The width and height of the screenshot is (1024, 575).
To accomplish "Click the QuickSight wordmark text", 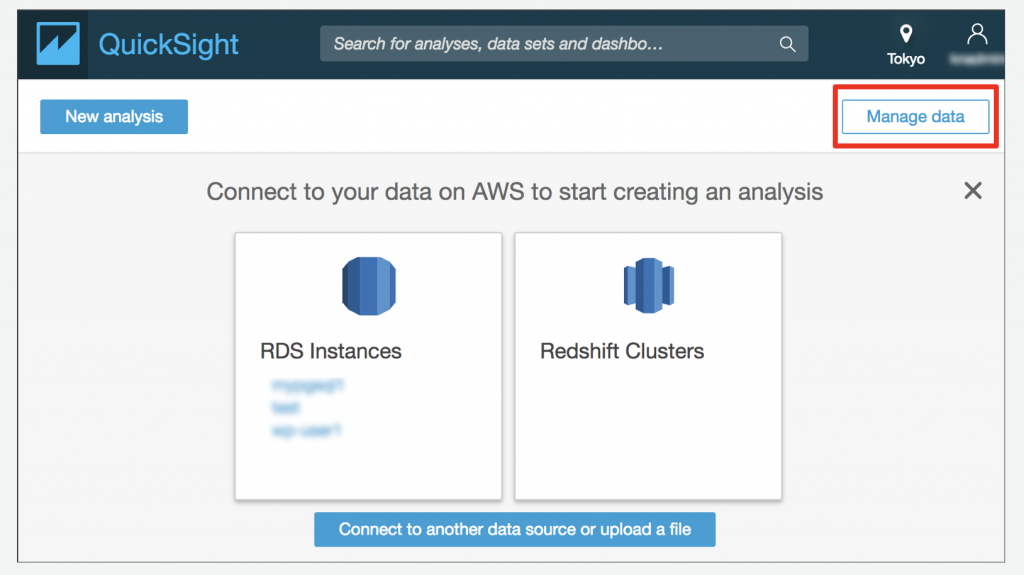I will tap(168, 45).
